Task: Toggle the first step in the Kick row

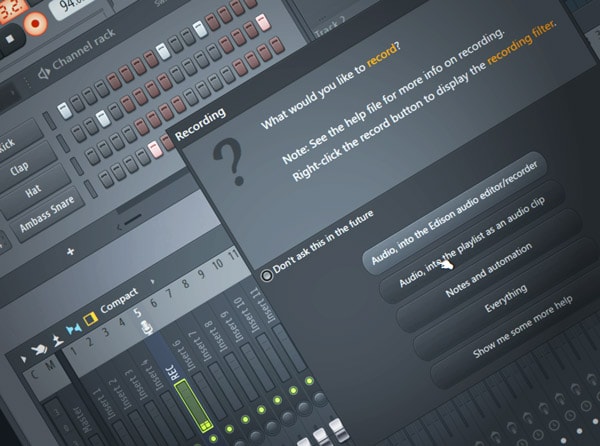Action: click(x=65, y=111)
